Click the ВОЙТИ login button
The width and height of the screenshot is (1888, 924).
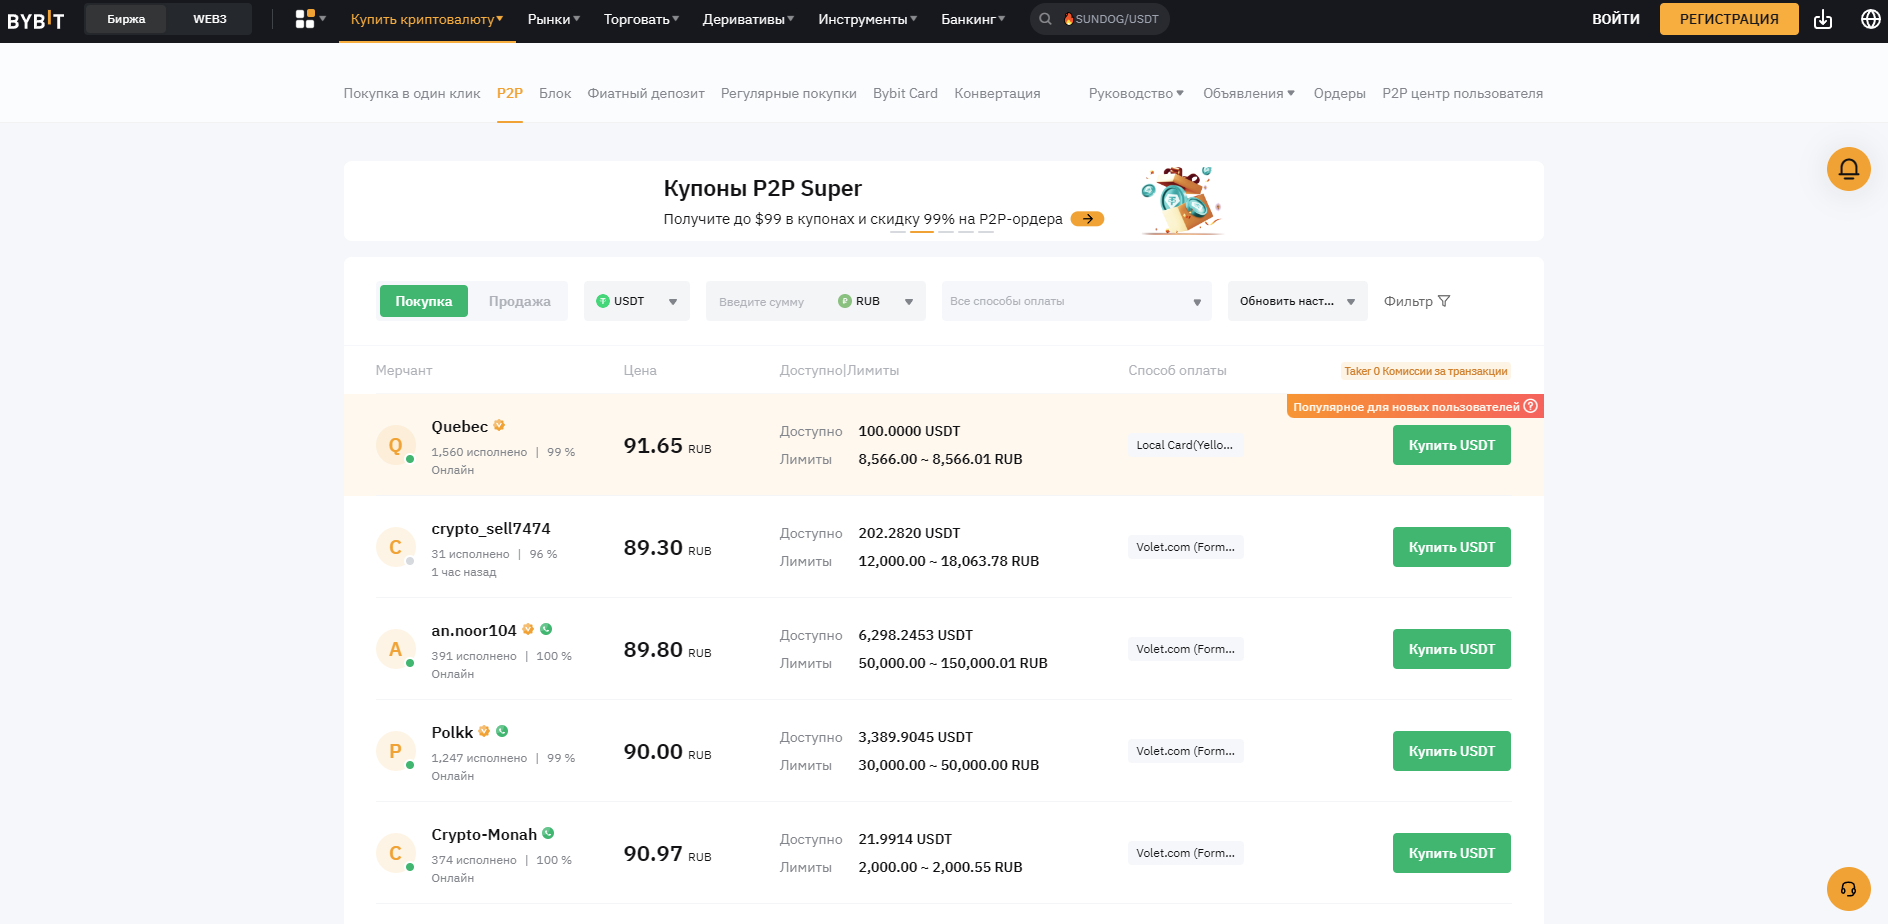[1616, 19]
